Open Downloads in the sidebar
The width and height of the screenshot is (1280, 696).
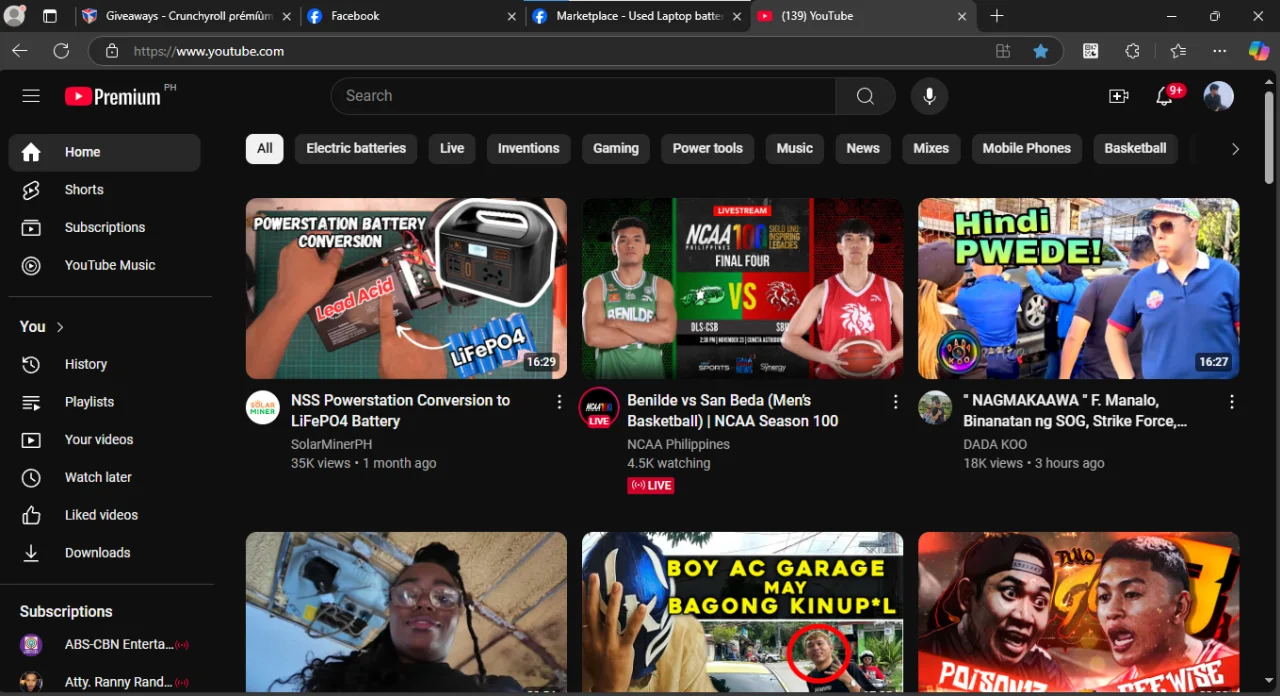point(104,552)
